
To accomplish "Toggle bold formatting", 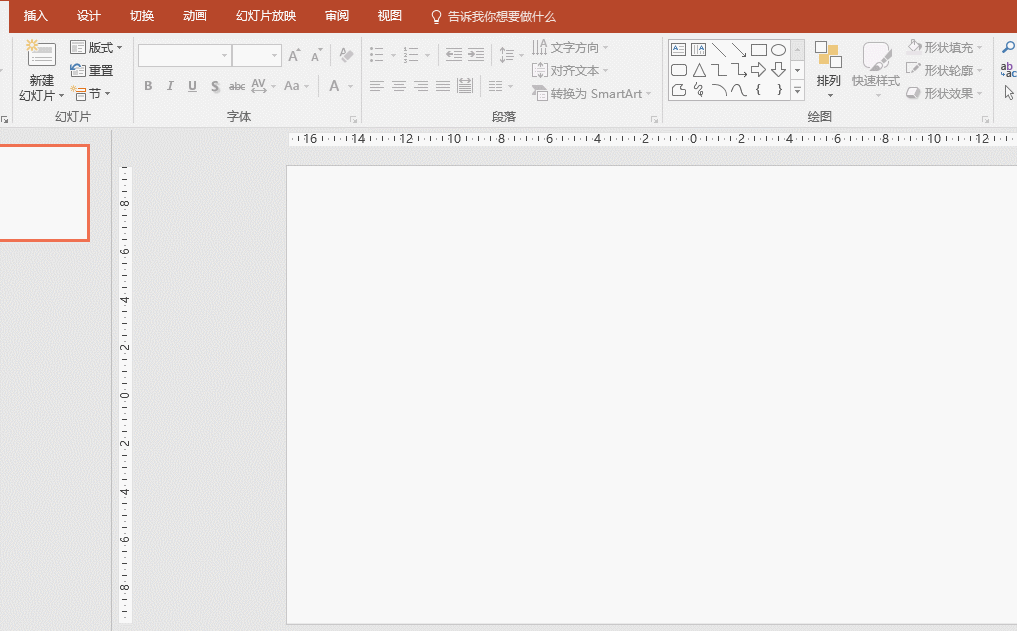I will (x=148, y=86).
